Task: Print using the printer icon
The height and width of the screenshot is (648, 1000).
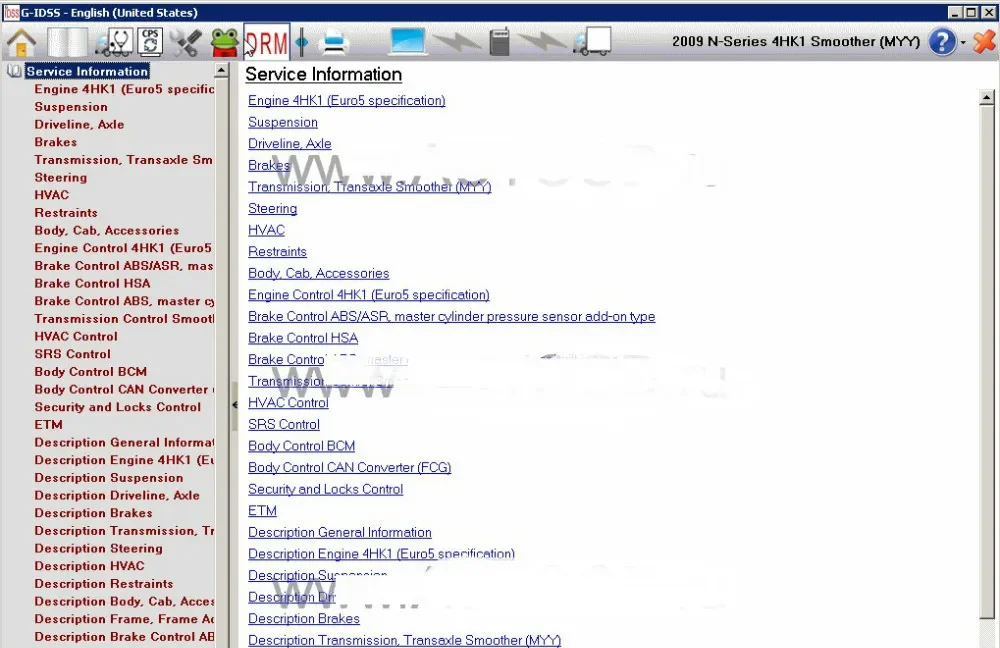Action: 335,43
